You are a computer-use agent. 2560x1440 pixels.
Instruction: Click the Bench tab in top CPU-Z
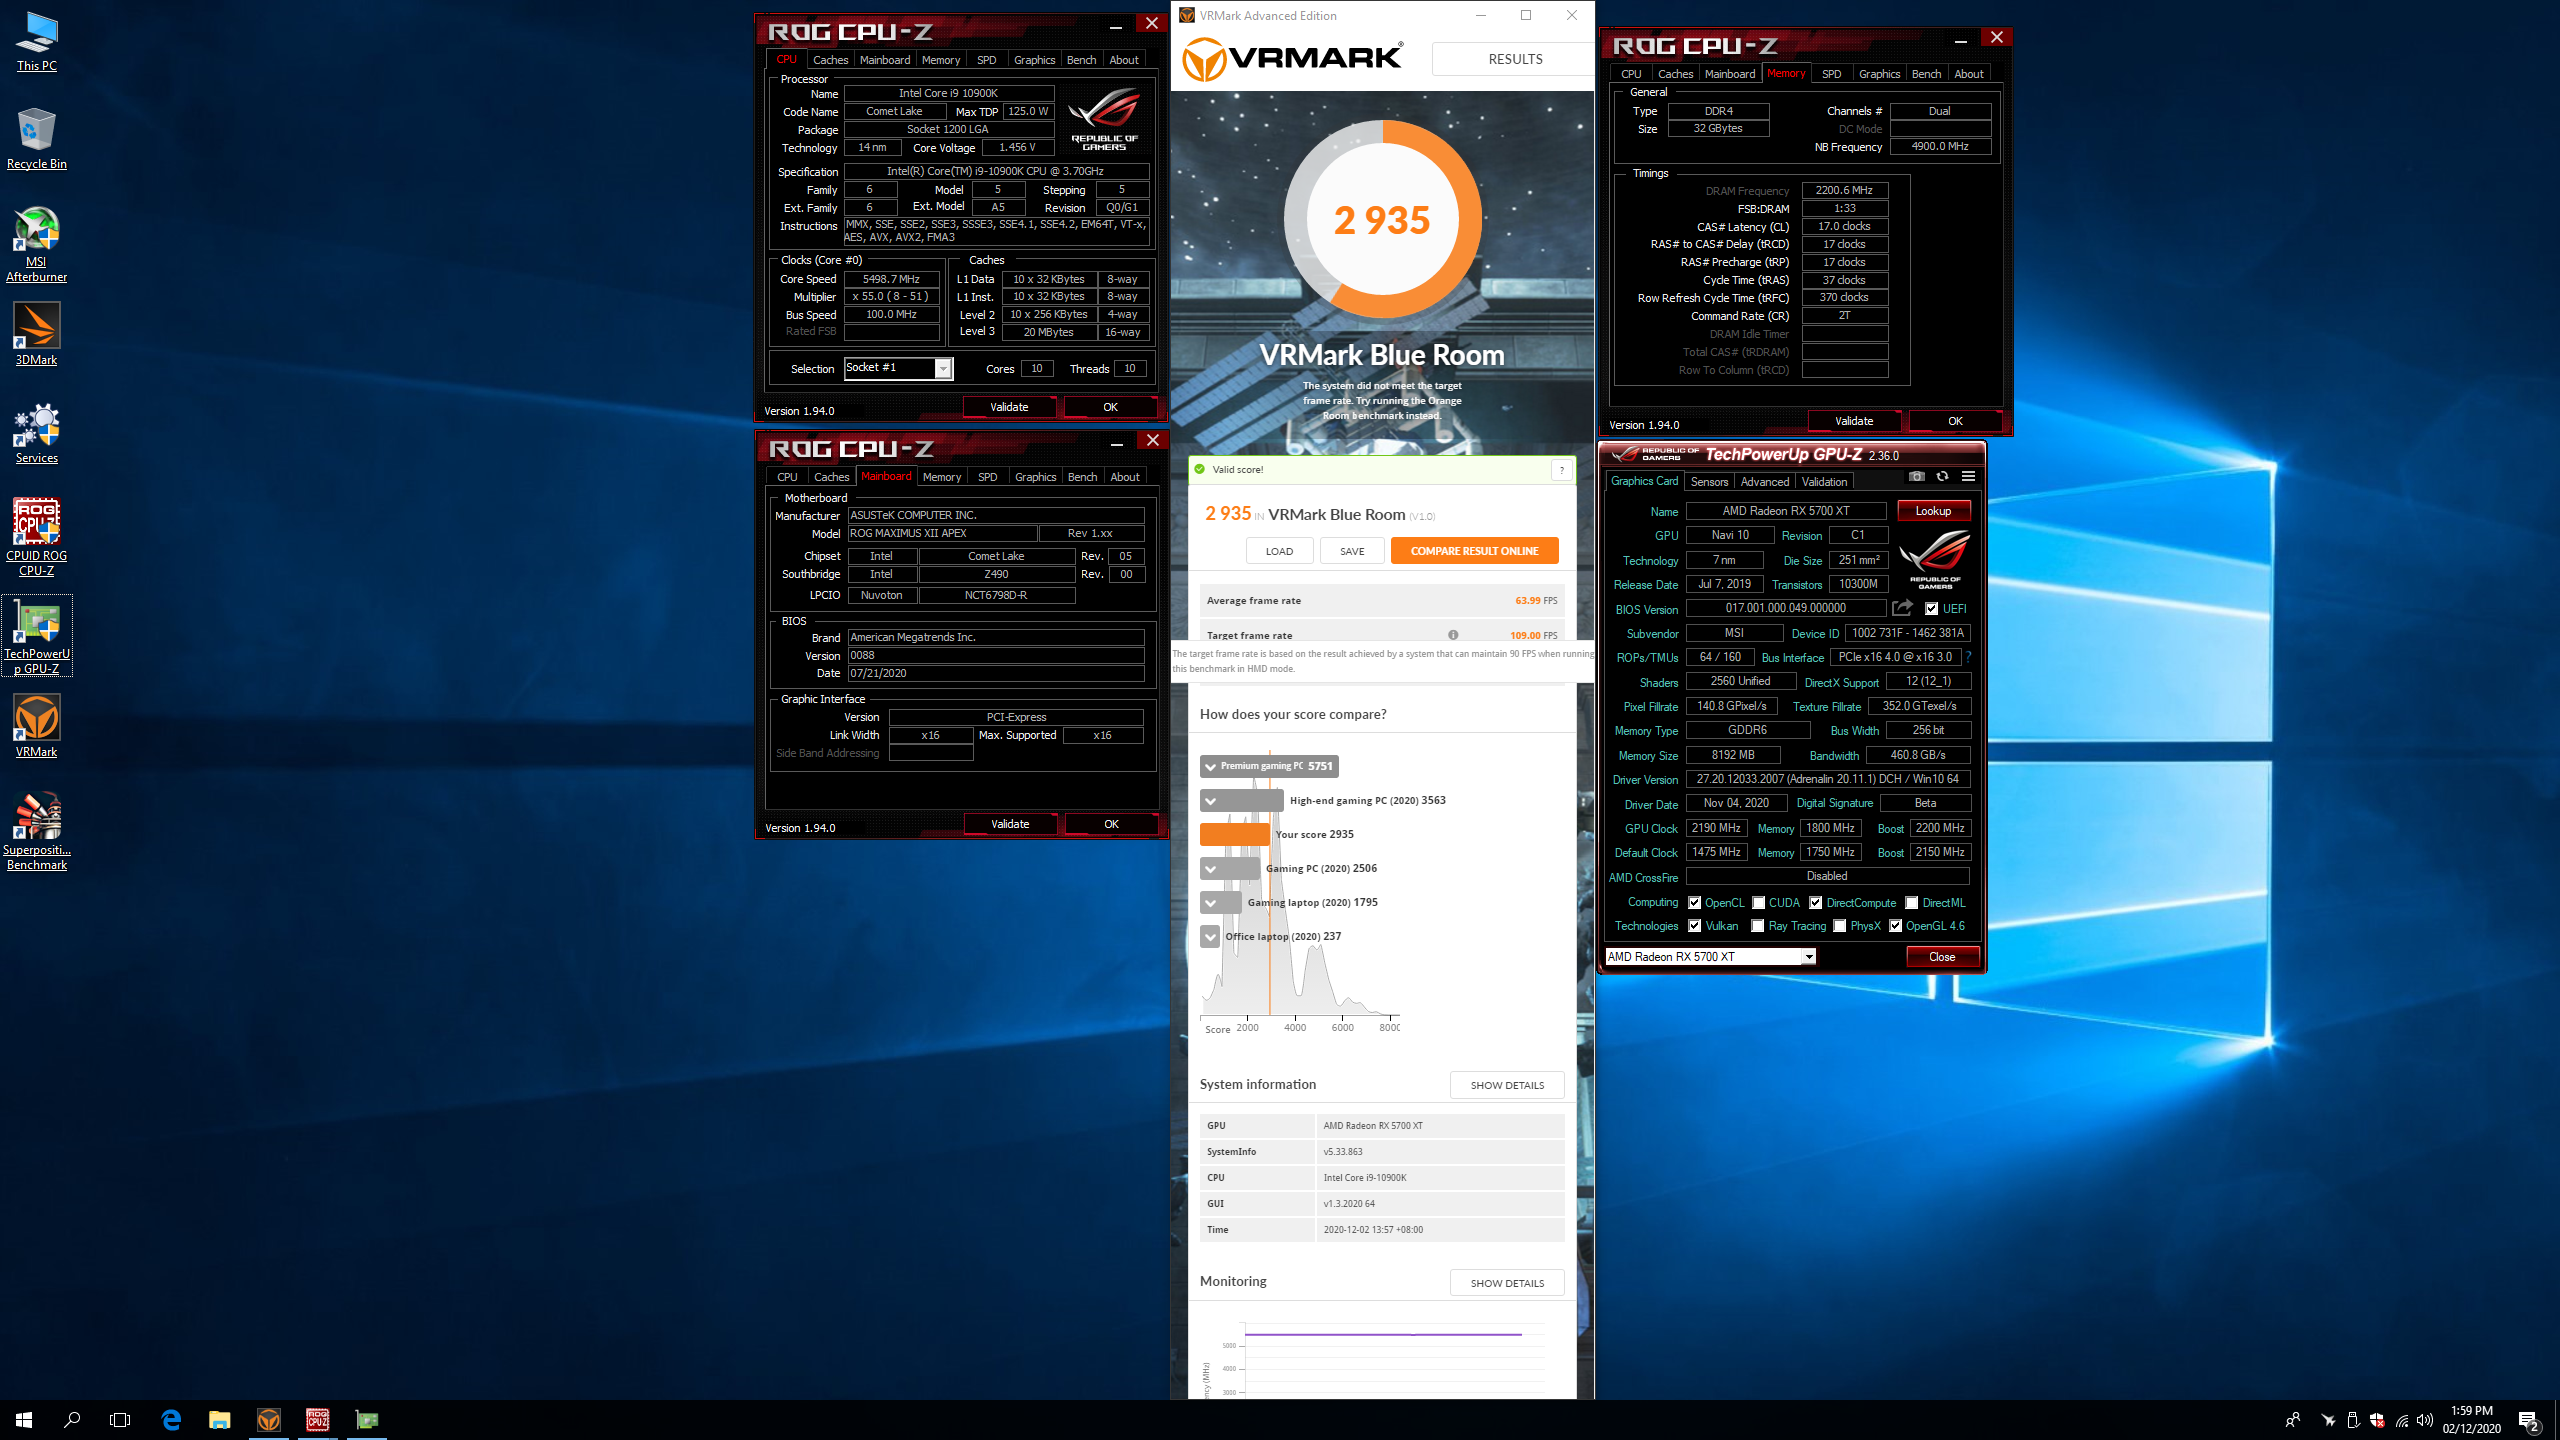point(1081,60)
